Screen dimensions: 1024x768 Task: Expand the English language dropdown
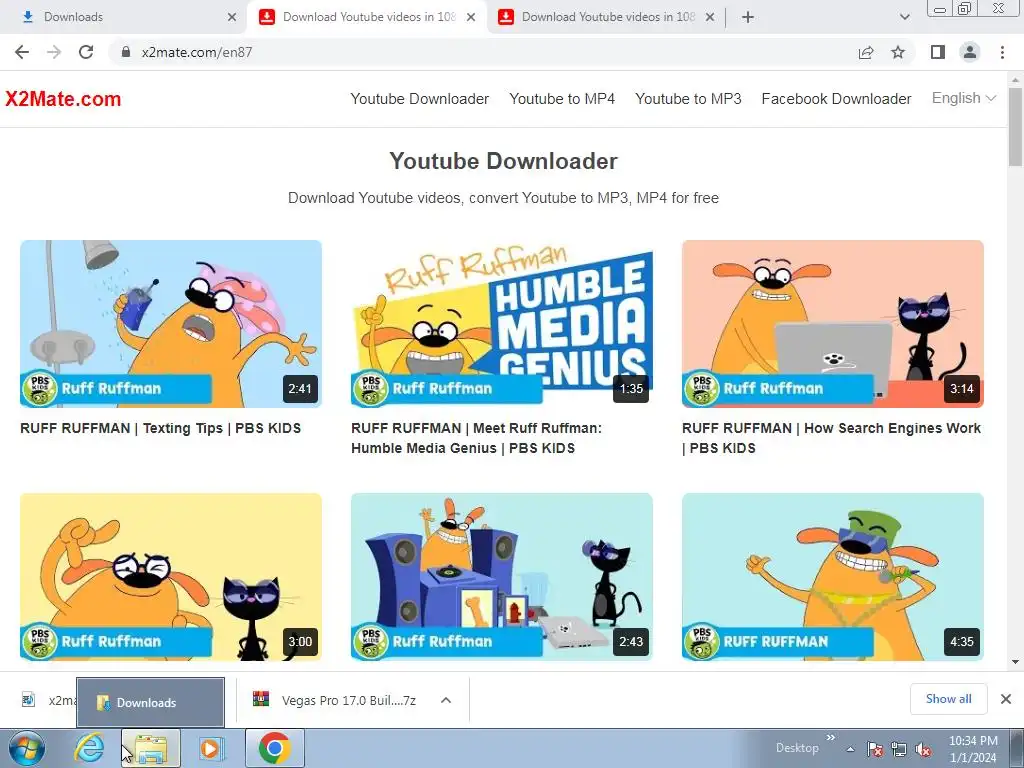(x=963, y=98)
